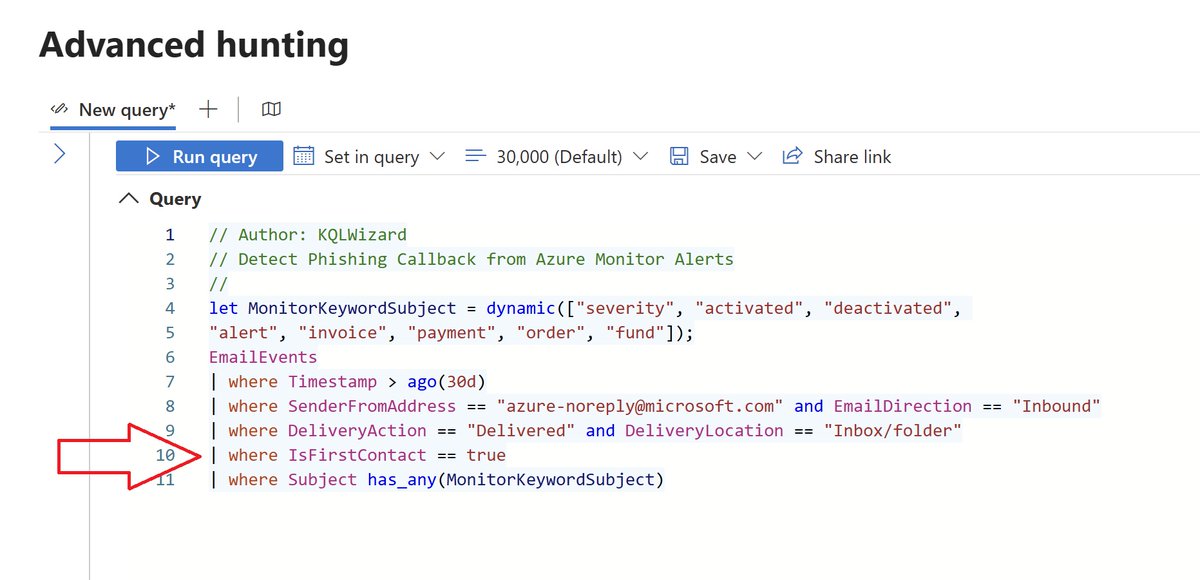
Task: Click the lines icon beside 30,000 (Default)
Action: (x=475, y=156)
